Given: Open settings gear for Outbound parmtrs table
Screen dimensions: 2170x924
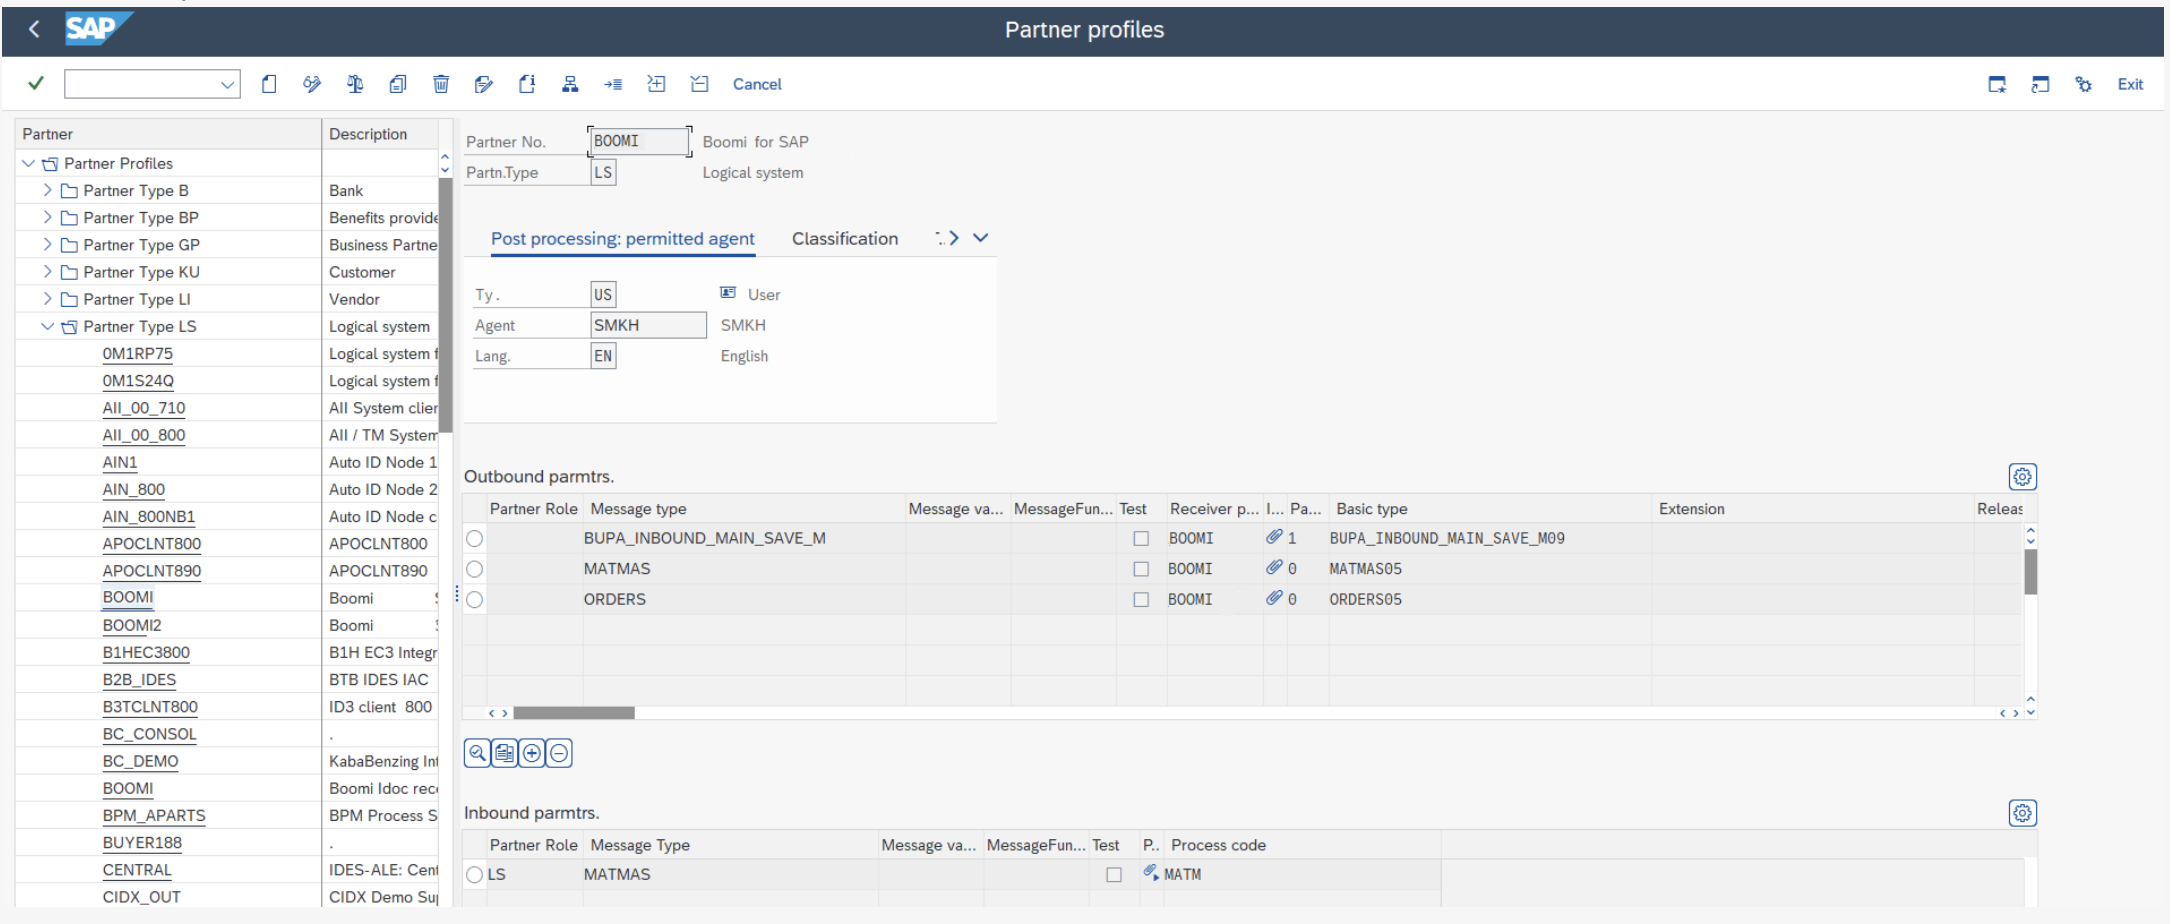Looking at the screenshot, I should (2022, 477).
